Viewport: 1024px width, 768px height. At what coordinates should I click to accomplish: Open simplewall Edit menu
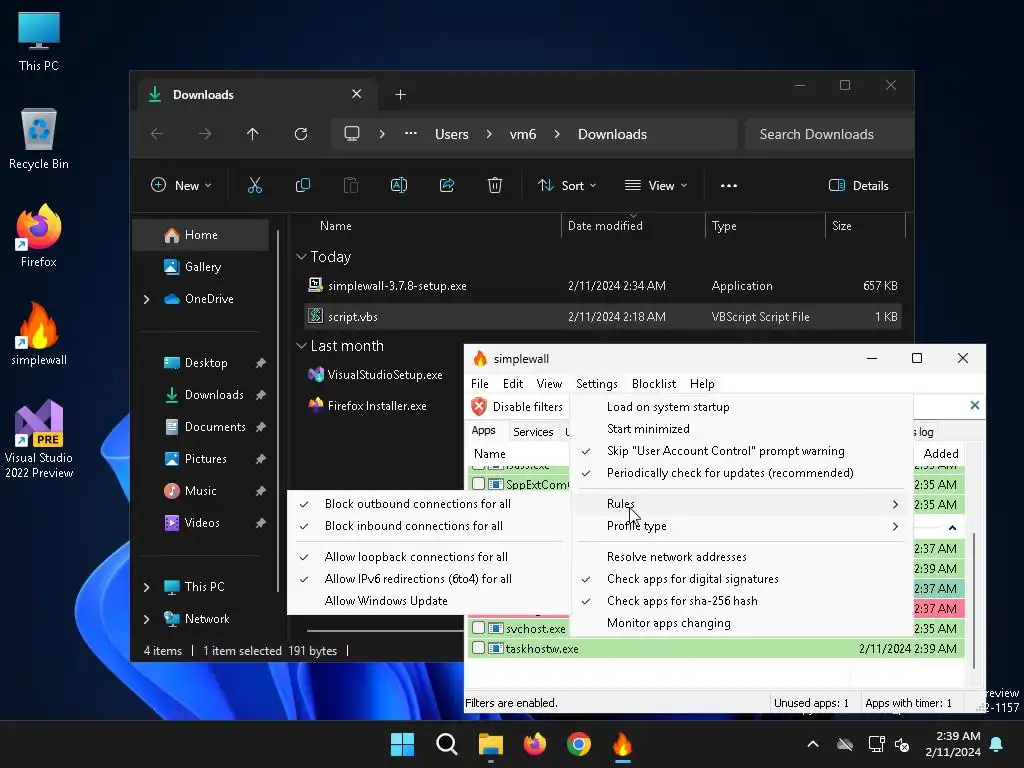(x=513, y=383)
